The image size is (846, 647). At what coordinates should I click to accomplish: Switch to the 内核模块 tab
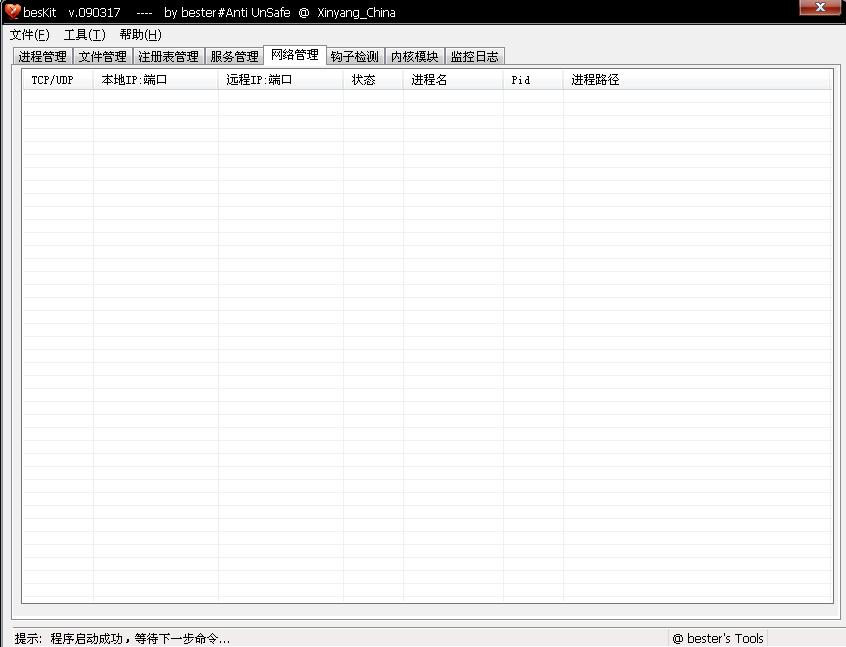point(415,57)
